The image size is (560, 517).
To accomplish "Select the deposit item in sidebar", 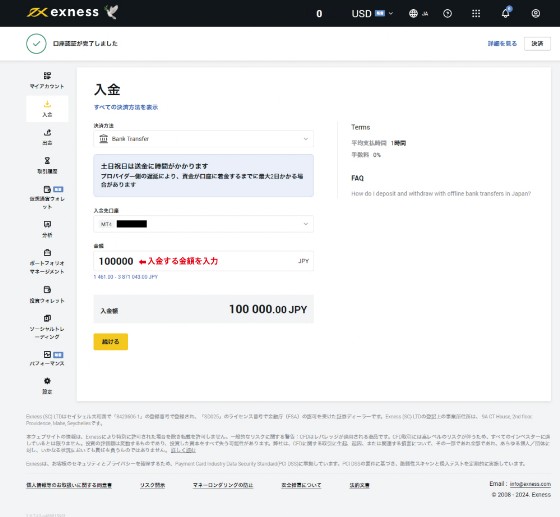I will 47,109.
